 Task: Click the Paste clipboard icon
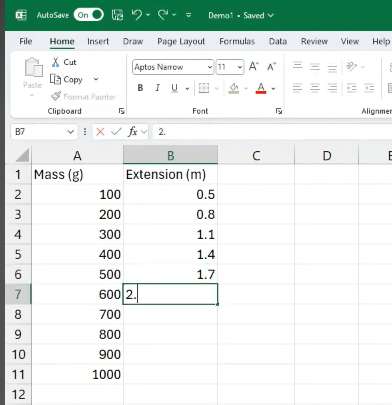tap(34, 68)
